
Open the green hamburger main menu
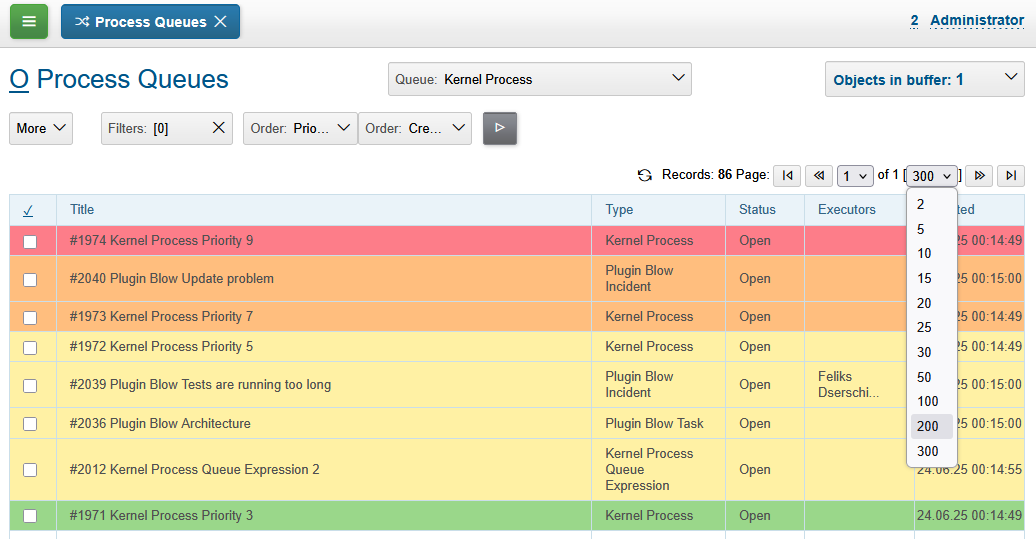[29, 21]
